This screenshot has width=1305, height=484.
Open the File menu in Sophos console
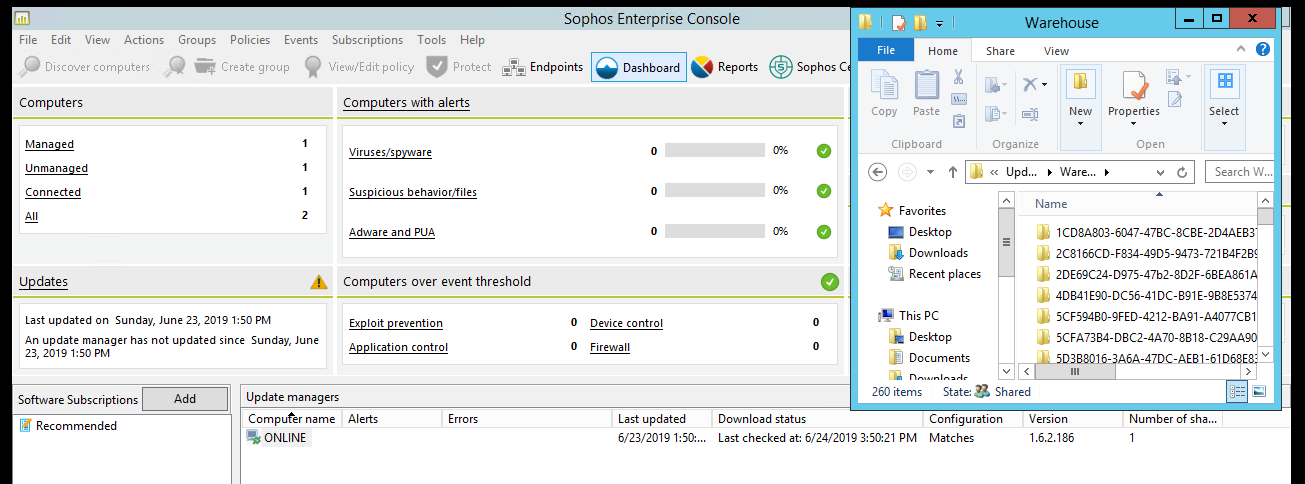tap(28, 40)
